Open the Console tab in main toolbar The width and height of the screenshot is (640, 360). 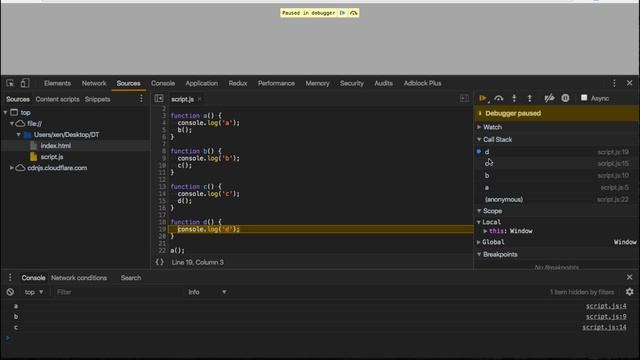coord(163,83)
